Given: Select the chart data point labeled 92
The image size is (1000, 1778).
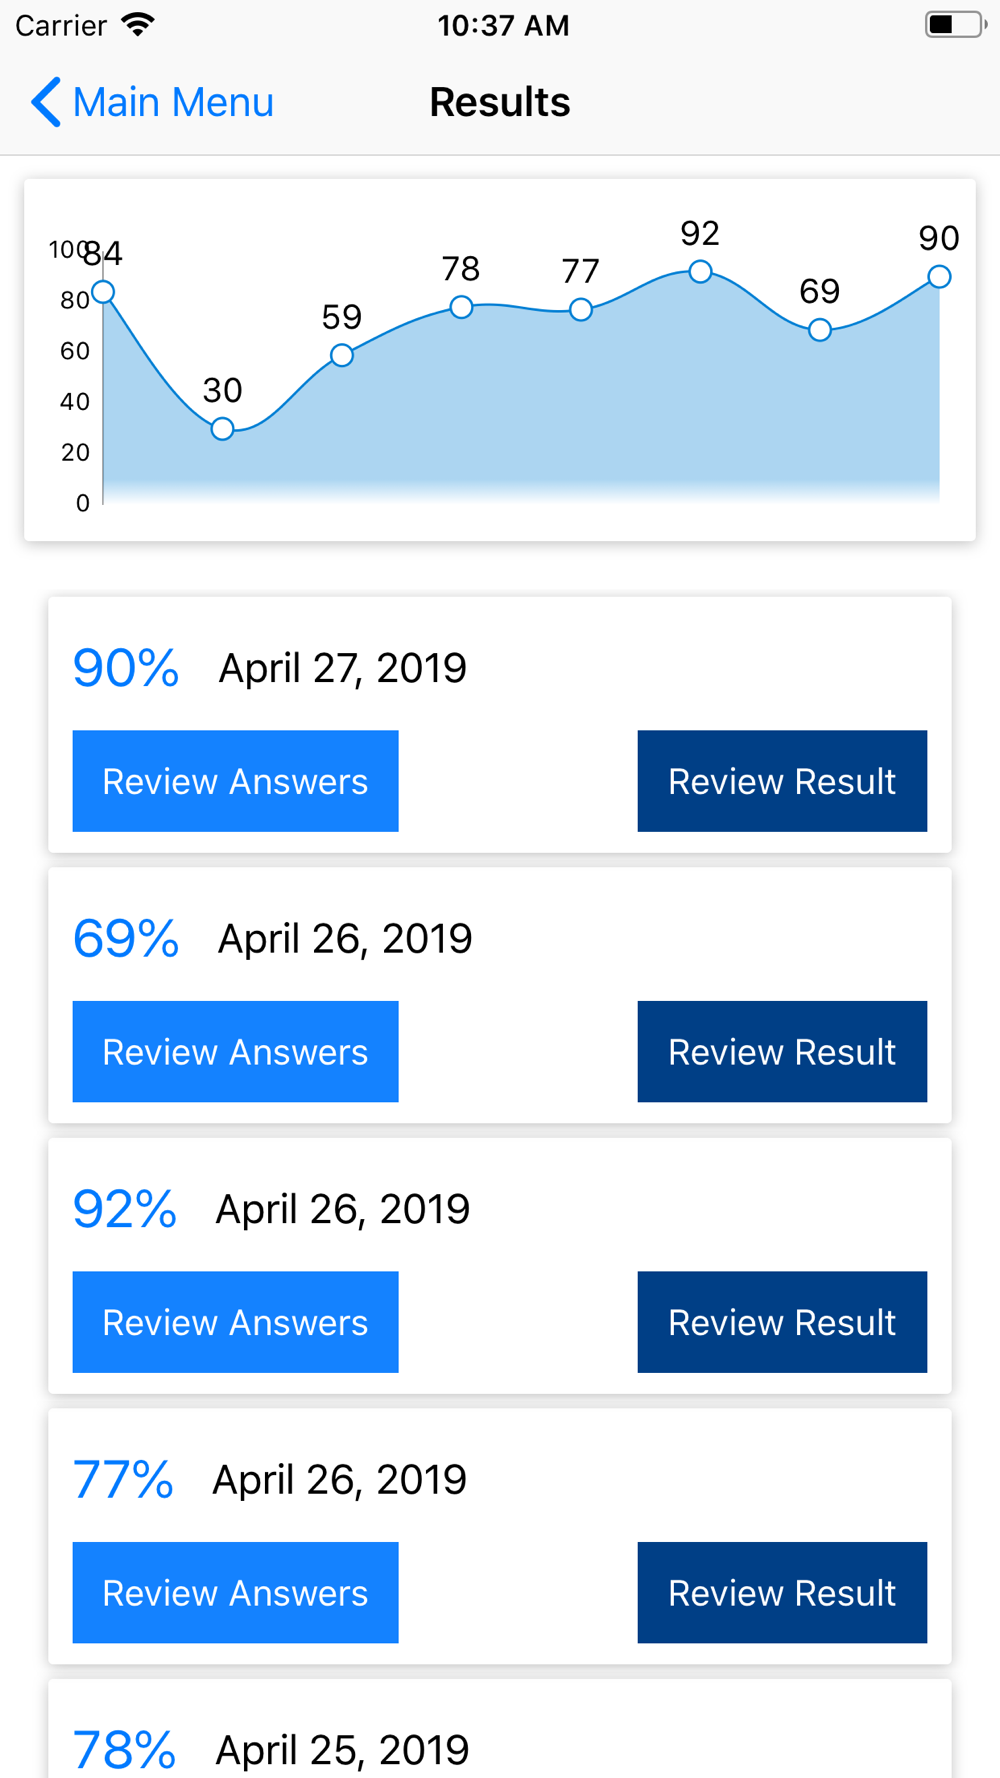Looking at the screenshot, I should (700, 271).
